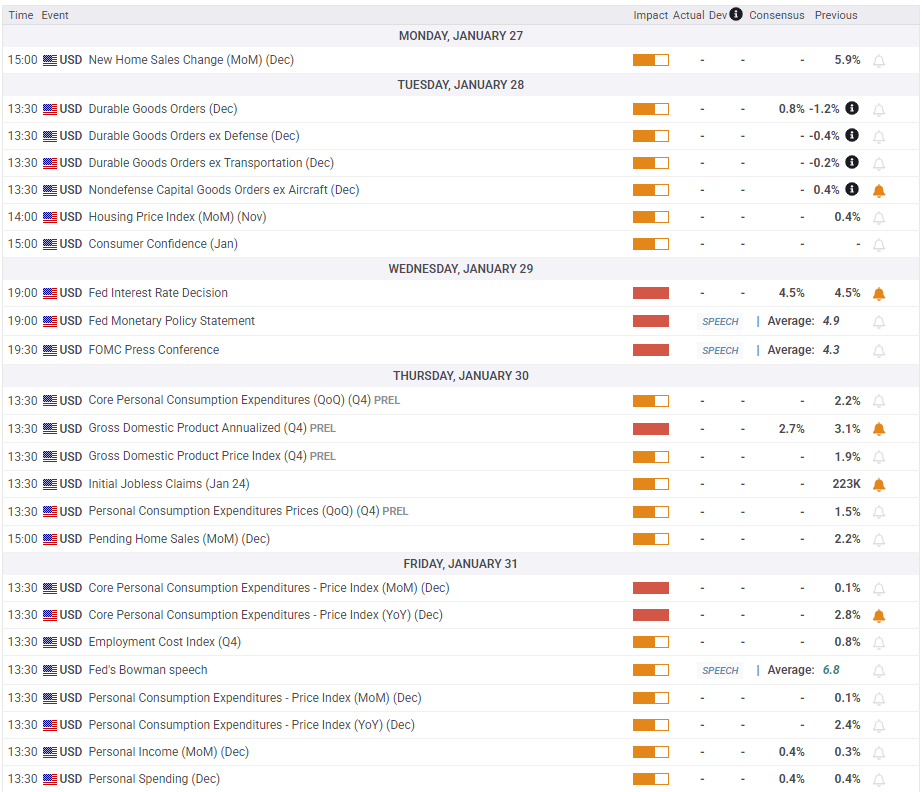The width and height of the screenshot is (922, 792).
Task: Click the Impact column header
Action: click(650, 15)
